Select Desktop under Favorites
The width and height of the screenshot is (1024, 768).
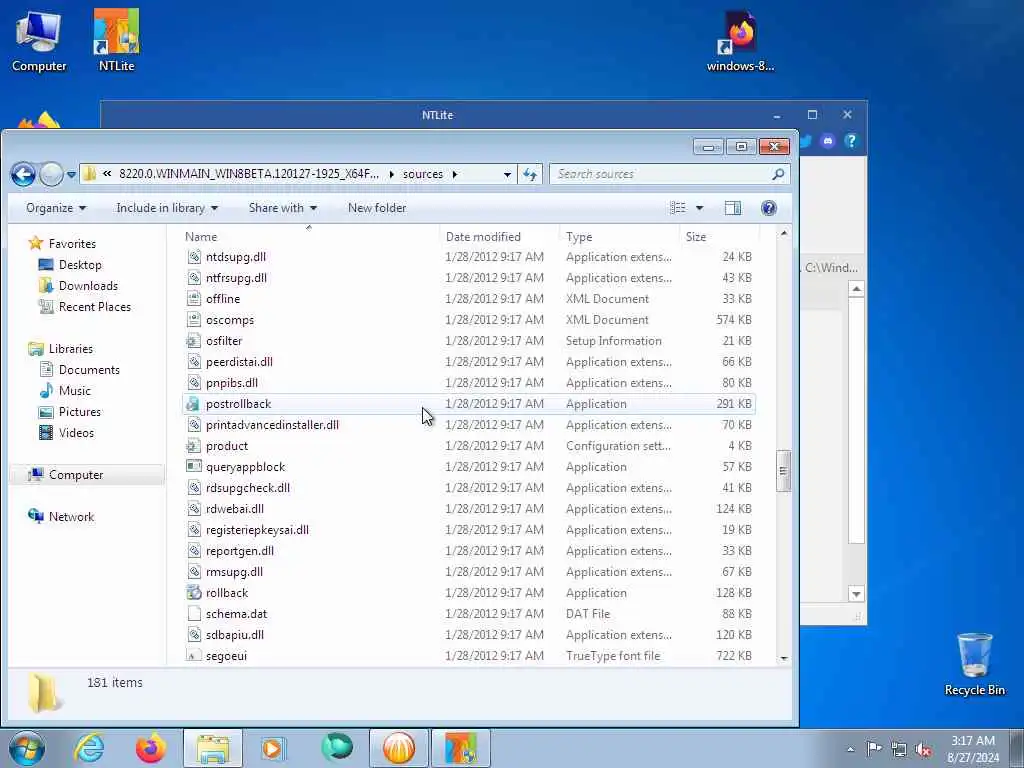80,264
